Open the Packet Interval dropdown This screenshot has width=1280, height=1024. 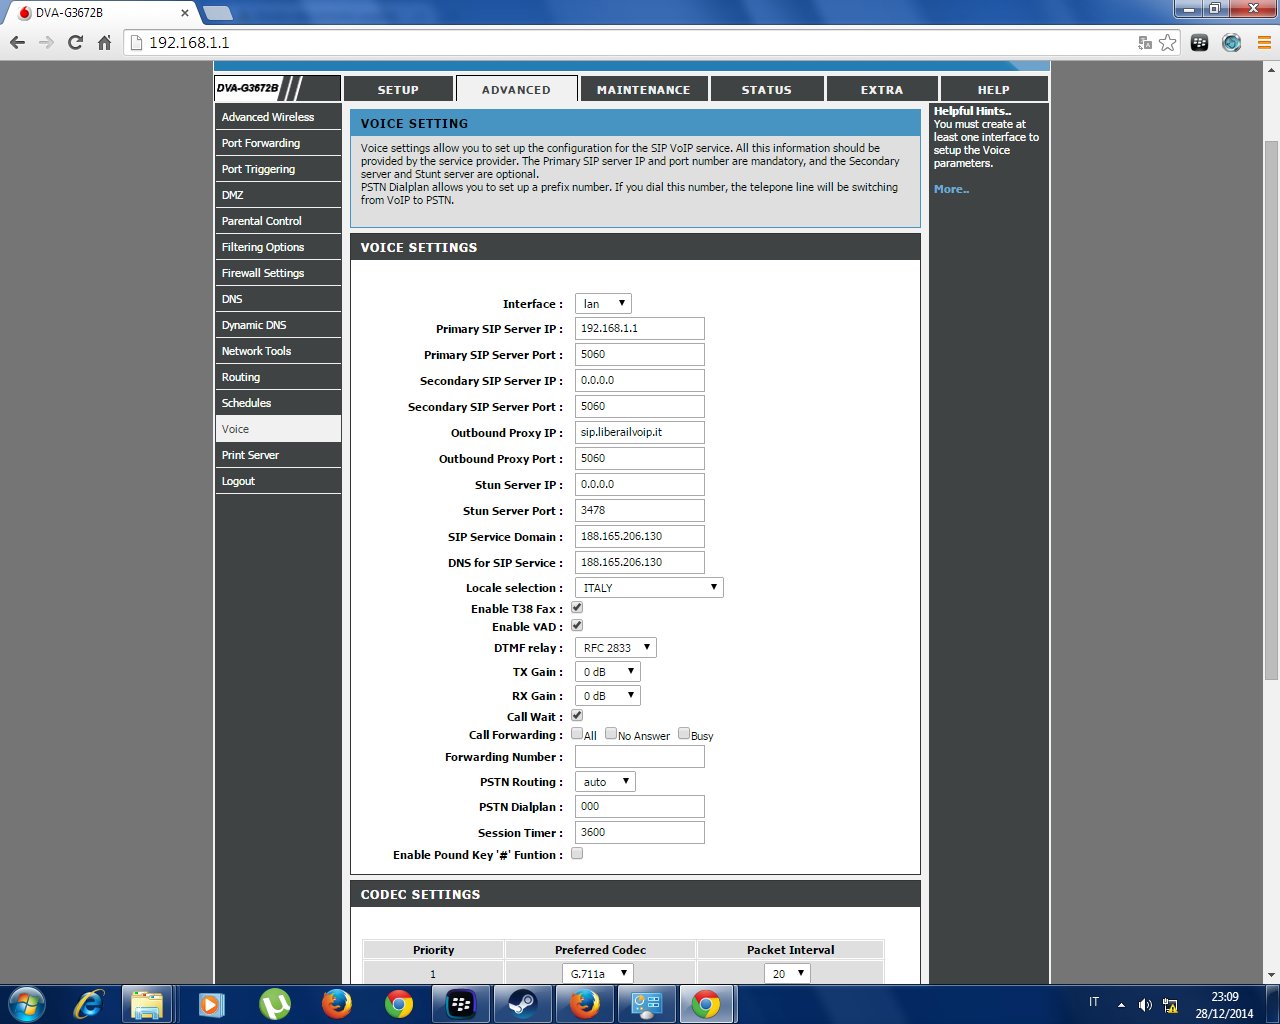point(787,974)
